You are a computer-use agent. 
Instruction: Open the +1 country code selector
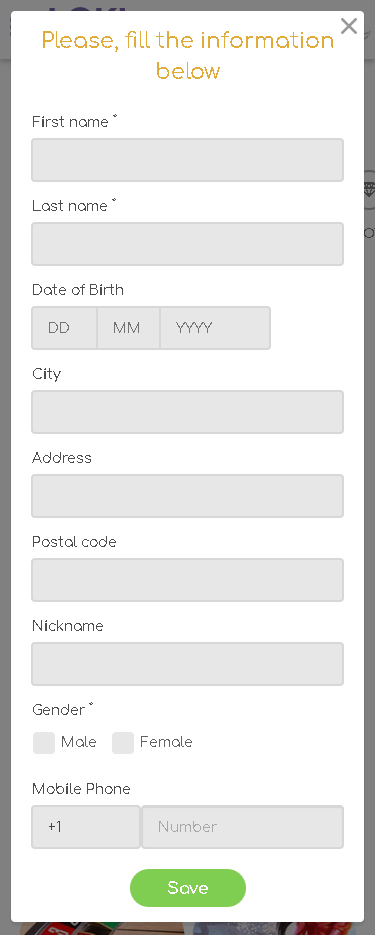pos(86,827)
